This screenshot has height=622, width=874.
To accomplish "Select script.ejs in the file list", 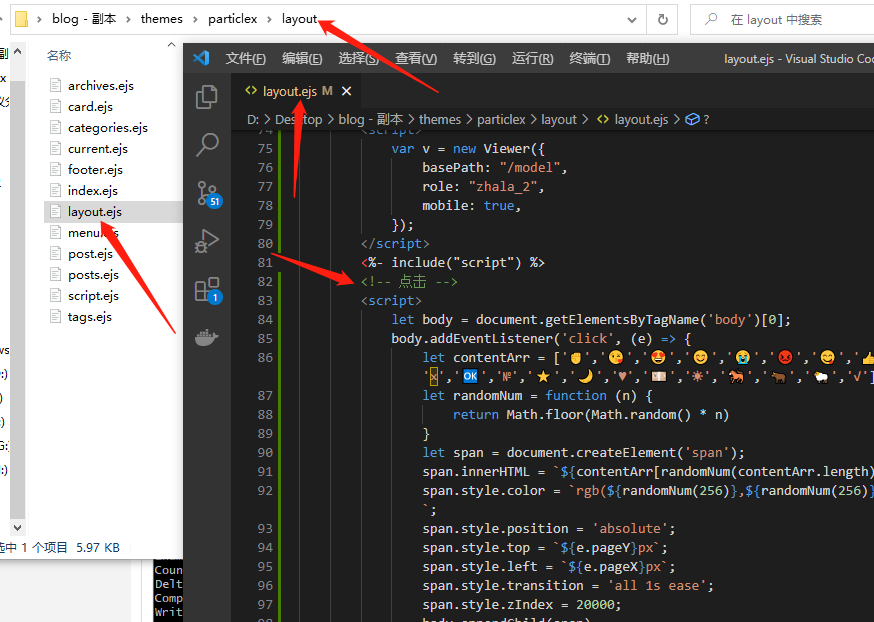I will (93, 296).
